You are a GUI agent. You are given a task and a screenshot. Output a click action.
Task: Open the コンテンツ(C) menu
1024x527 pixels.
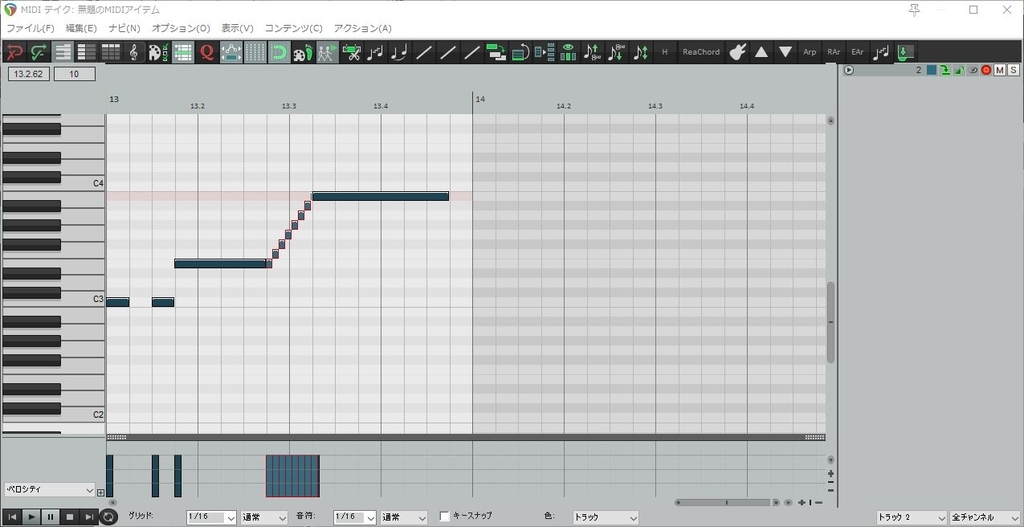coord(293,28)
